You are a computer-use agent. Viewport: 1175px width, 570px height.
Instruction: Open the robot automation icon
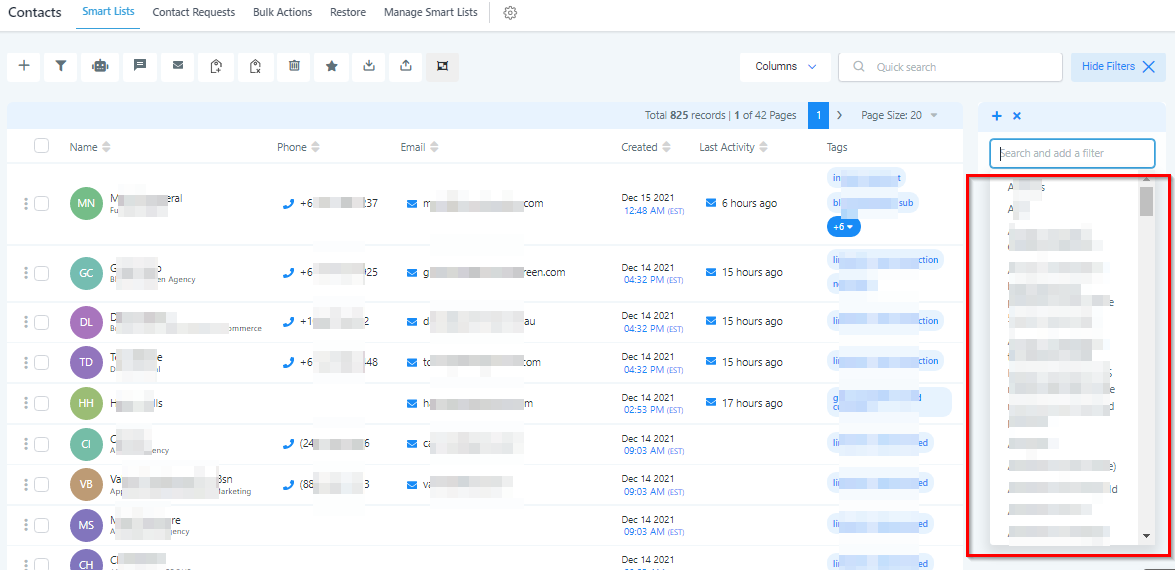pyautogui.click(x=100, y=66)
